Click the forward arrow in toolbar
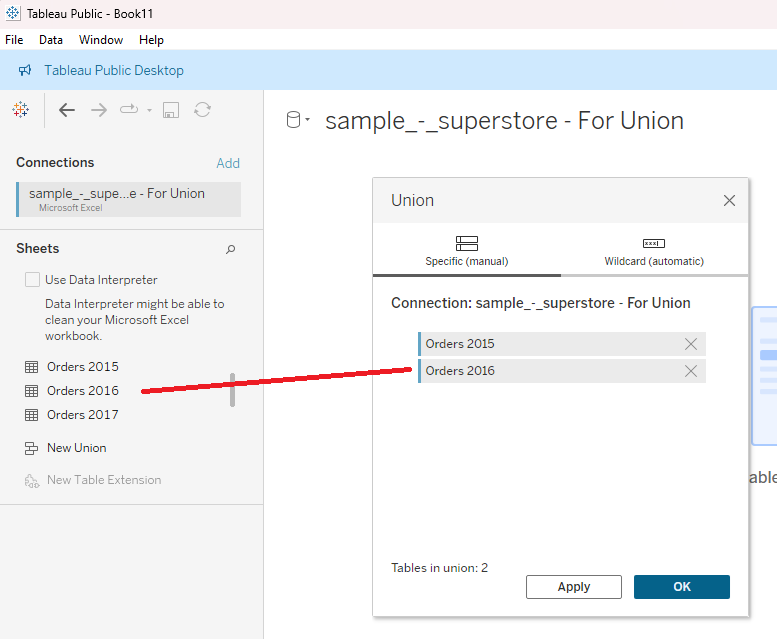 [99, 110]
